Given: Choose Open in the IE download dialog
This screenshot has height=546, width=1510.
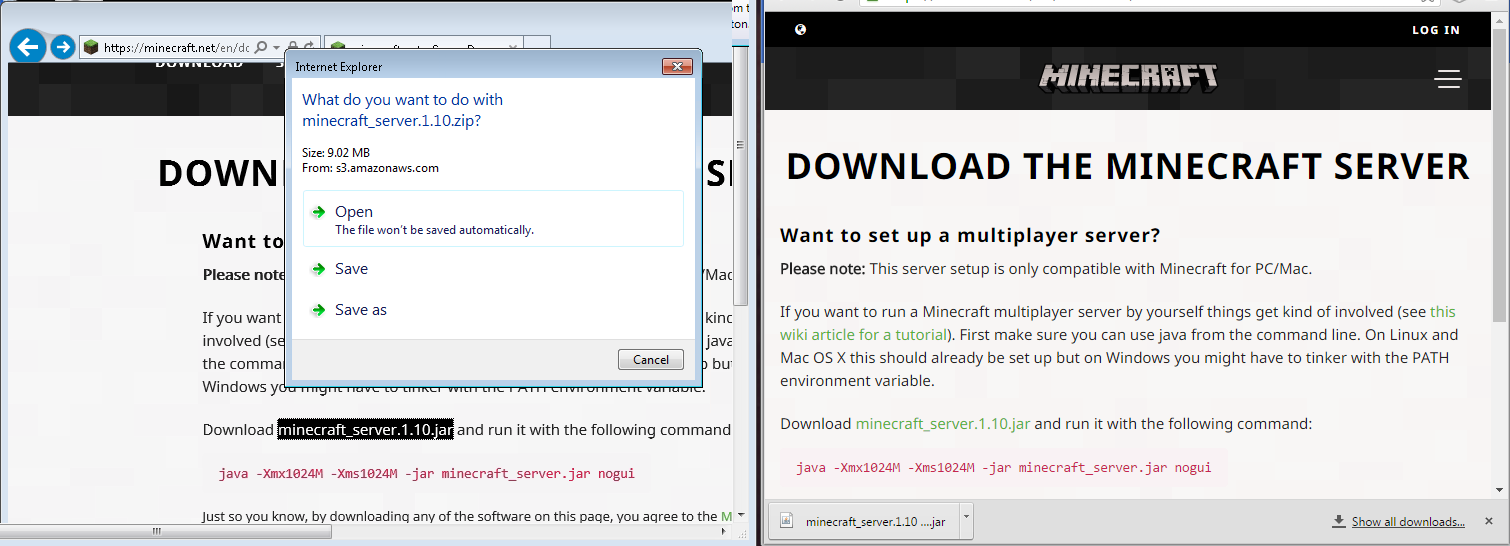Looking at the screenshot, I should tap(493, 219).
